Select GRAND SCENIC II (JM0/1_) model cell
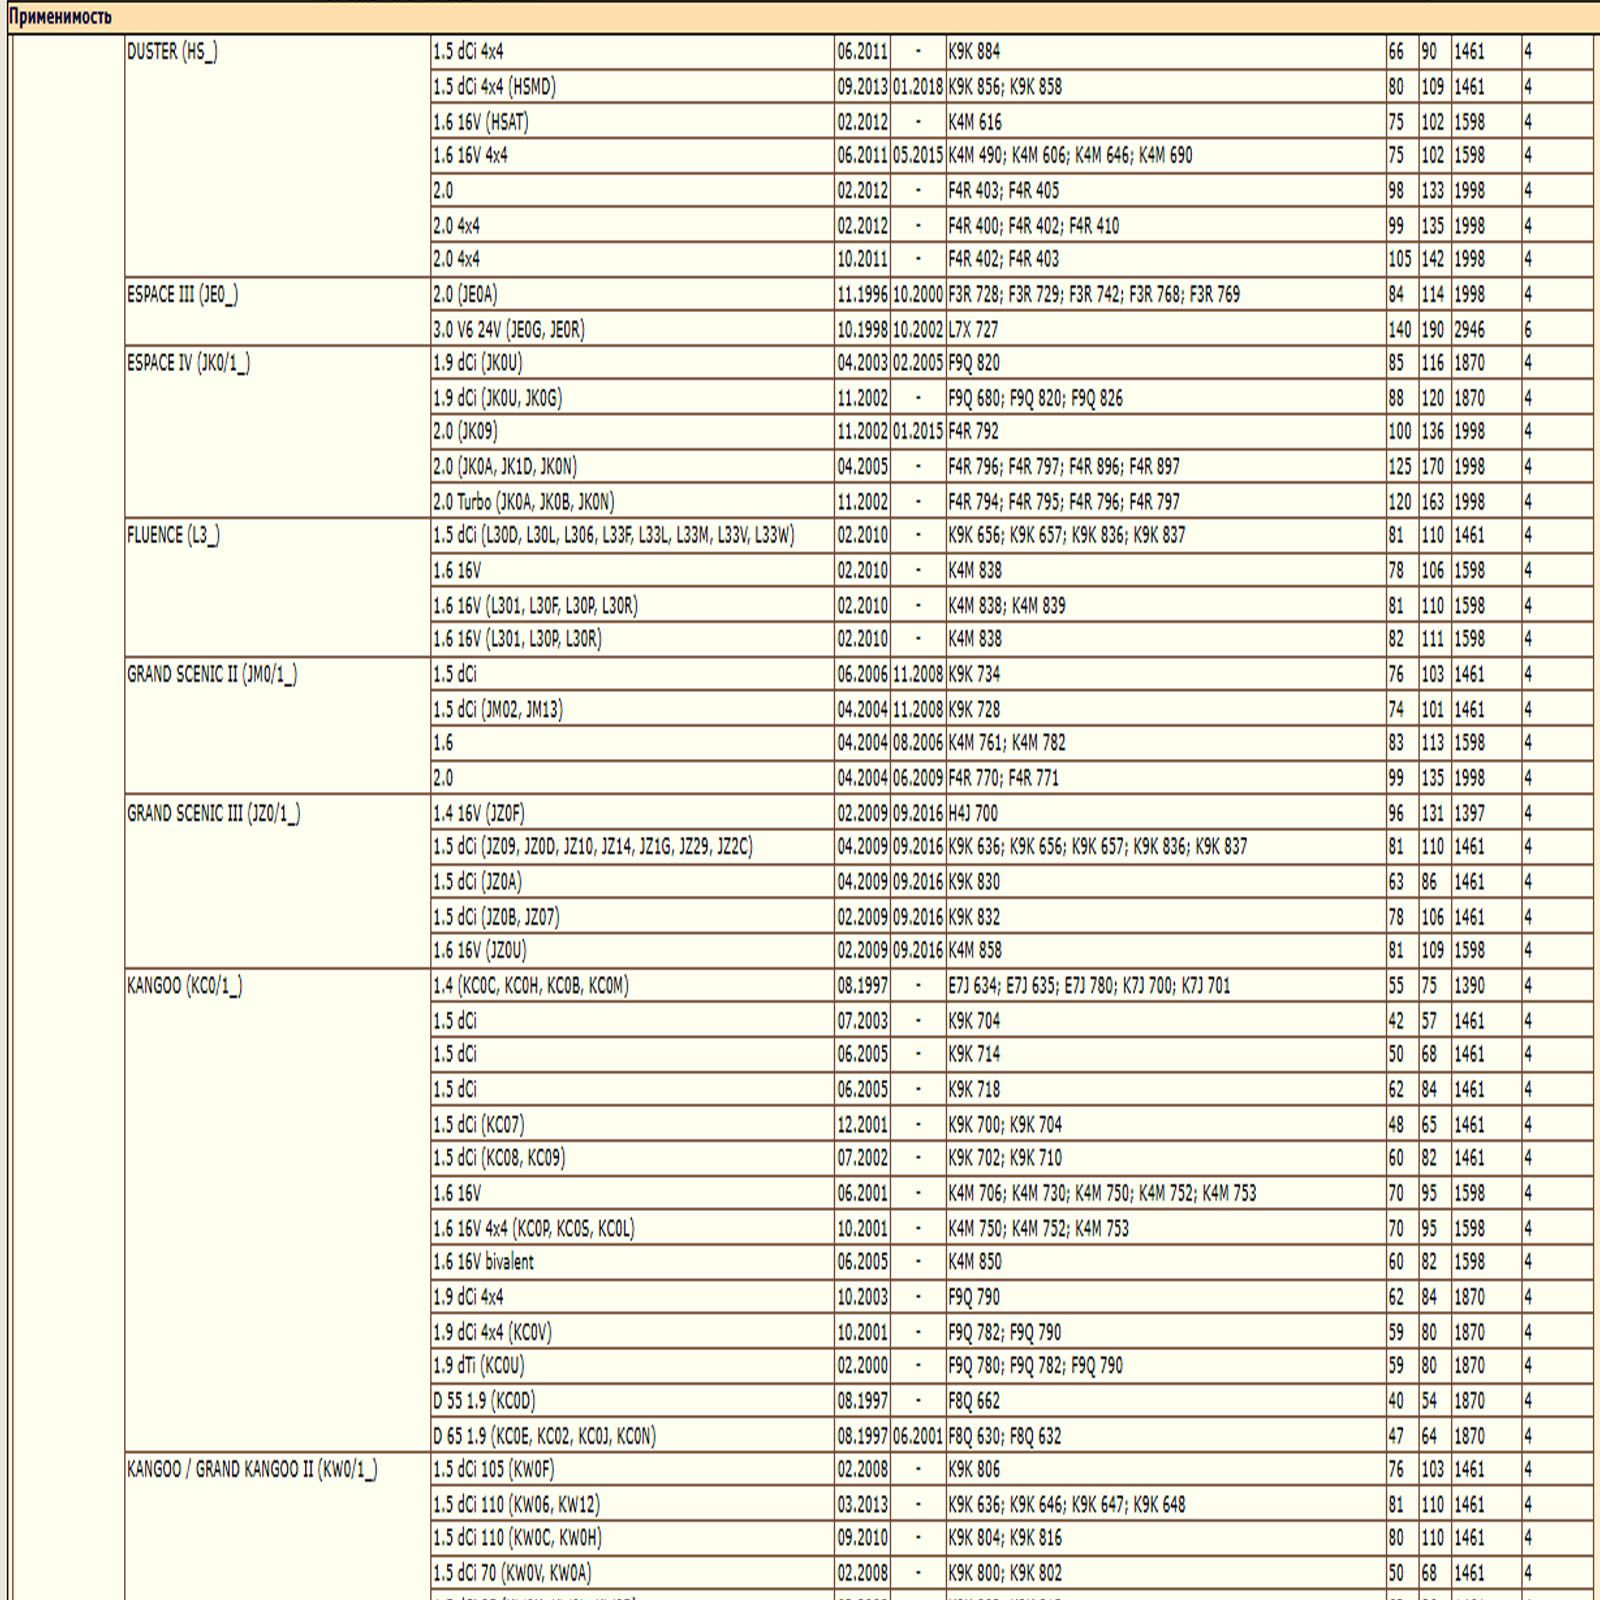This screenshot has height=1600, width=1600. click(212, 674)
